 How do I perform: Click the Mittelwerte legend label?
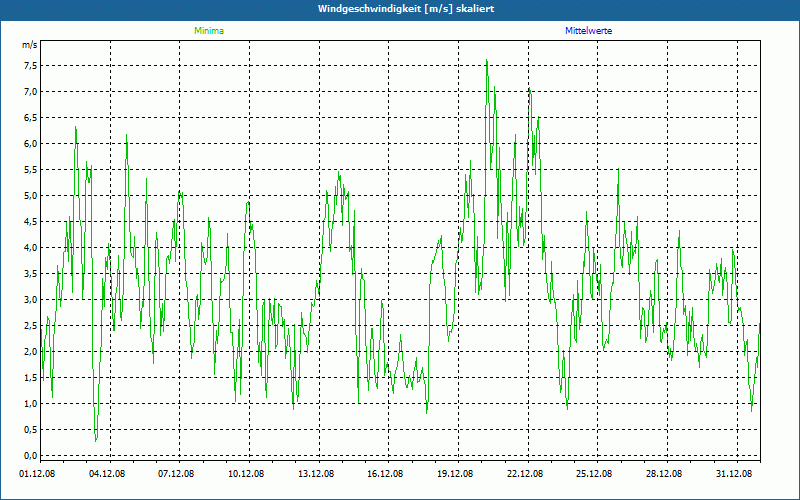tap(589, 31)
